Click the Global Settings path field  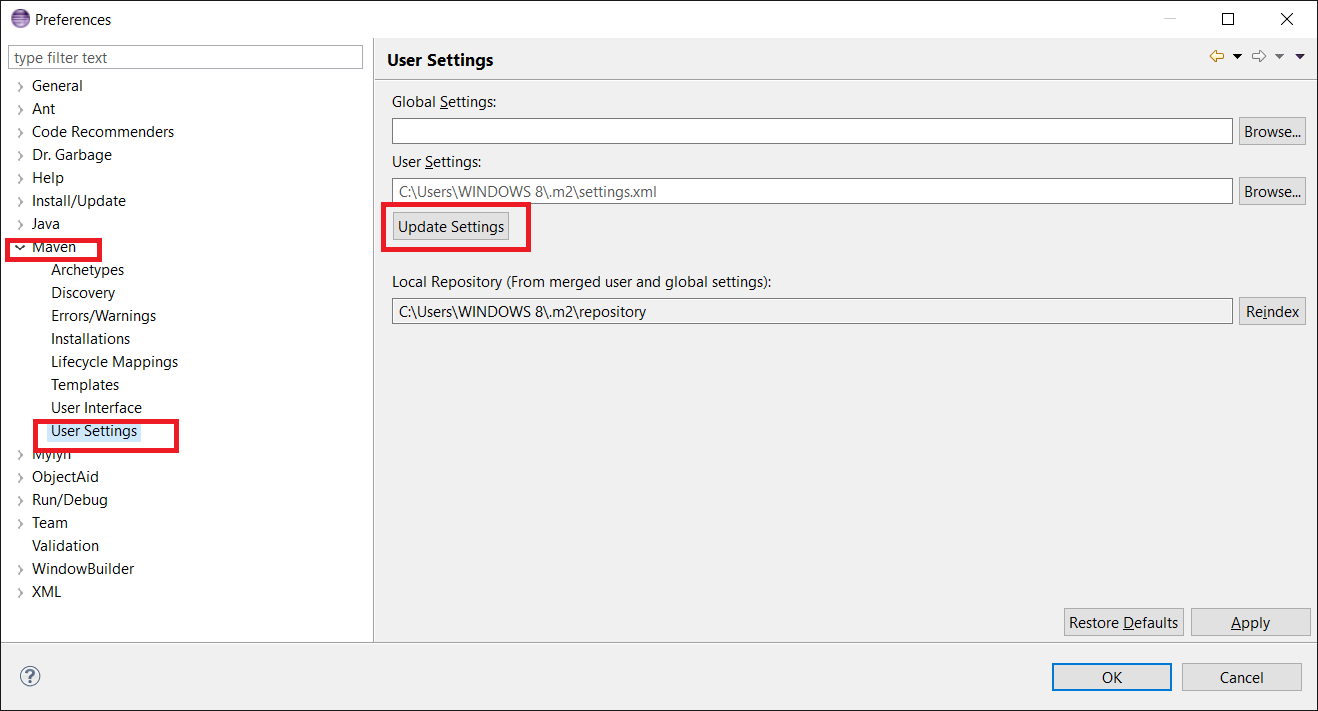point(812,131)
